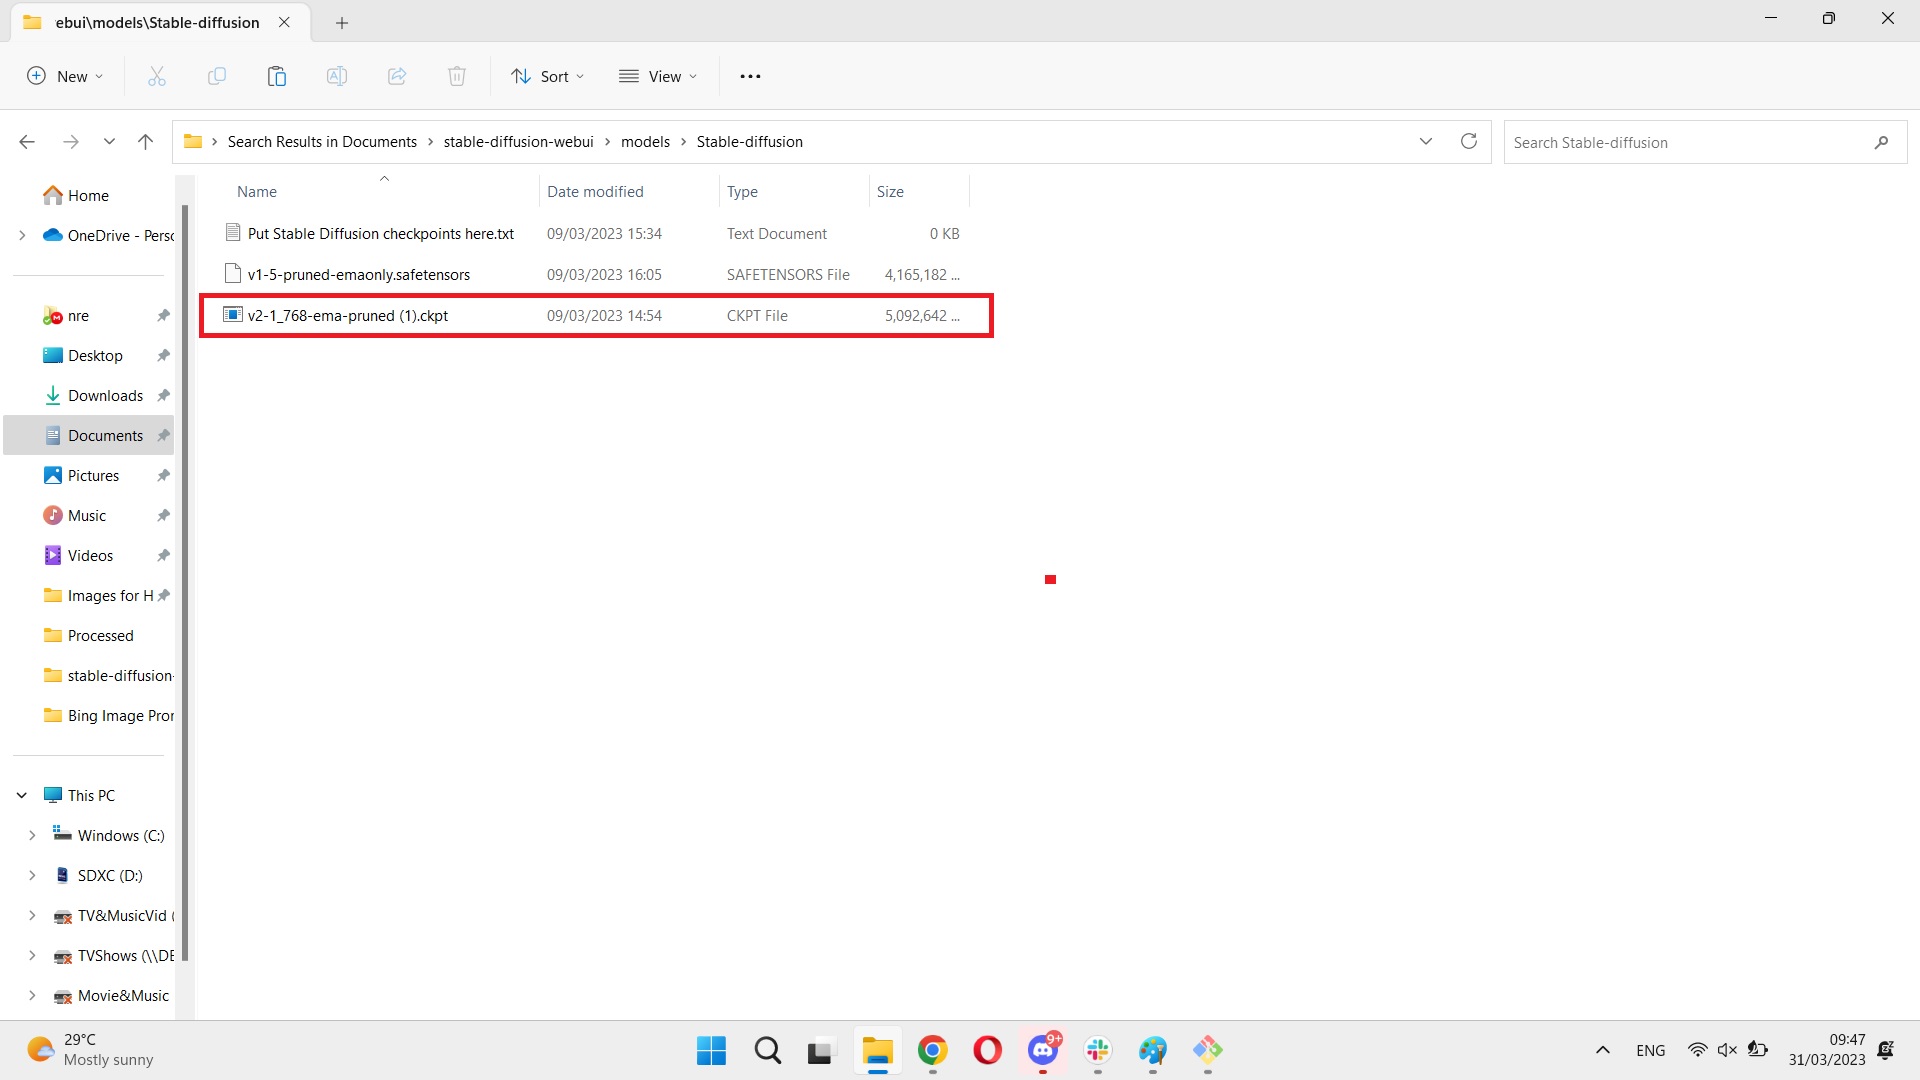Screen dimensions: 1920x1080
Task: Click the Rename icon in the toolbar
Action: pos(336,75)
